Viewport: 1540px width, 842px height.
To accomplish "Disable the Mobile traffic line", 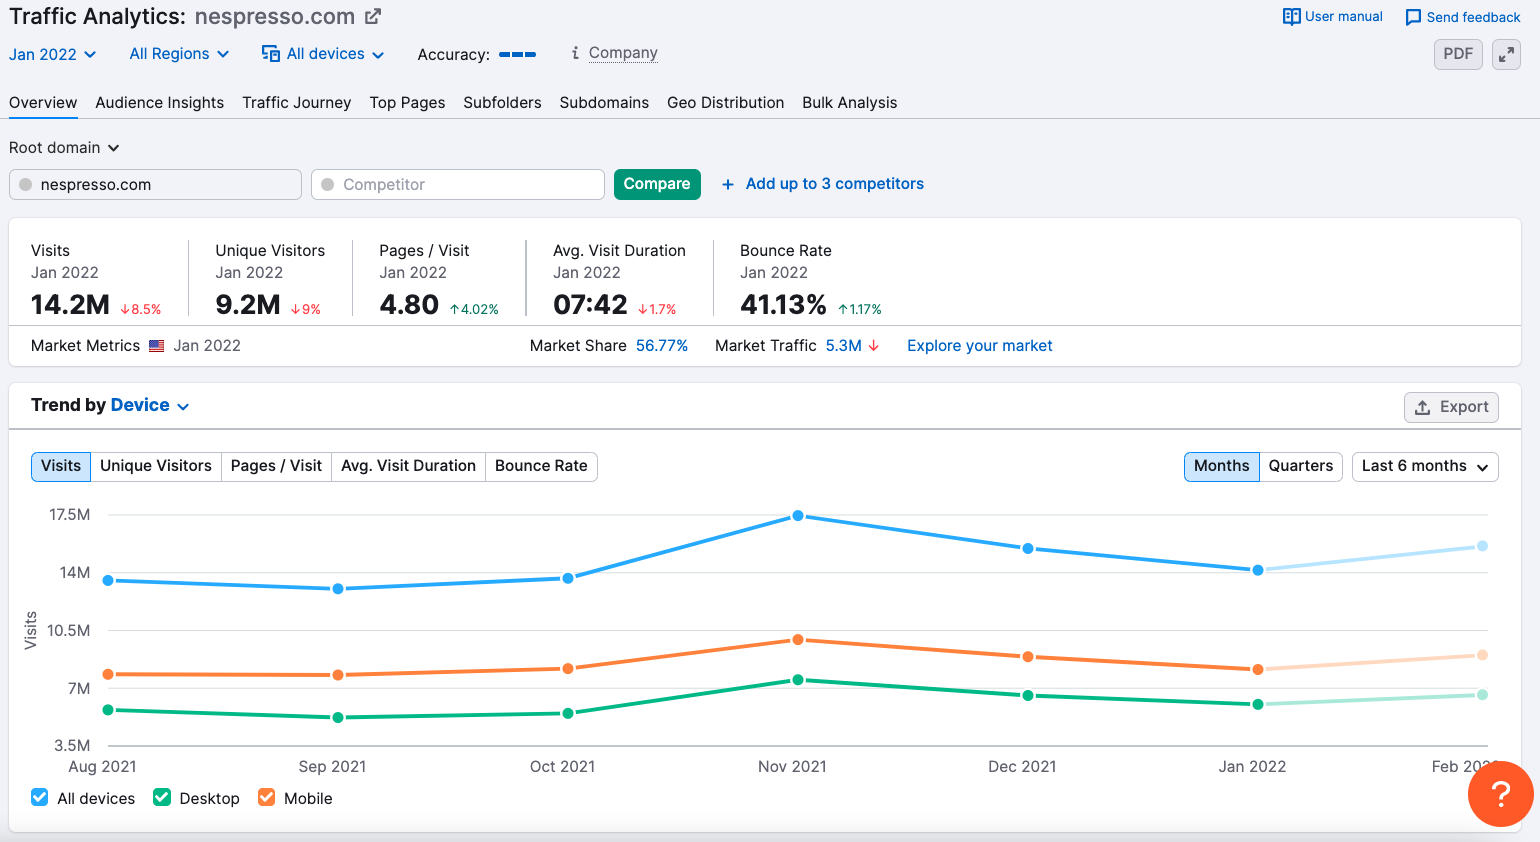I will point(266,797).
